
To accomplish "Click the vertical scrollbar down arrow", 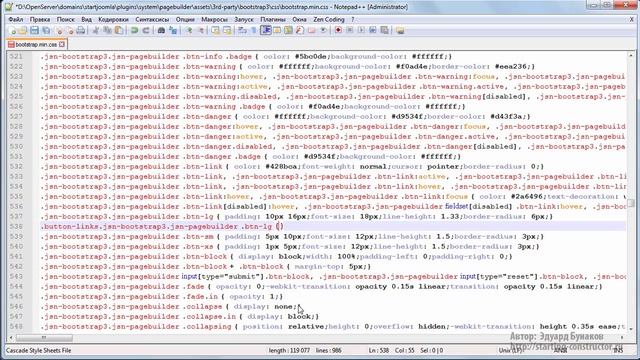I will pyautogui.click(x=631, y=328).
